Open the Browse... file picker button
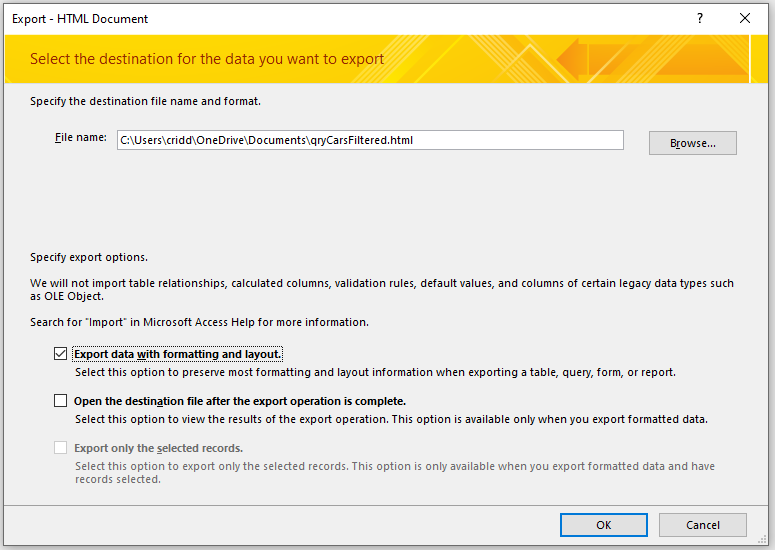This screenshot has width=775, height=550. pos(692,143)
